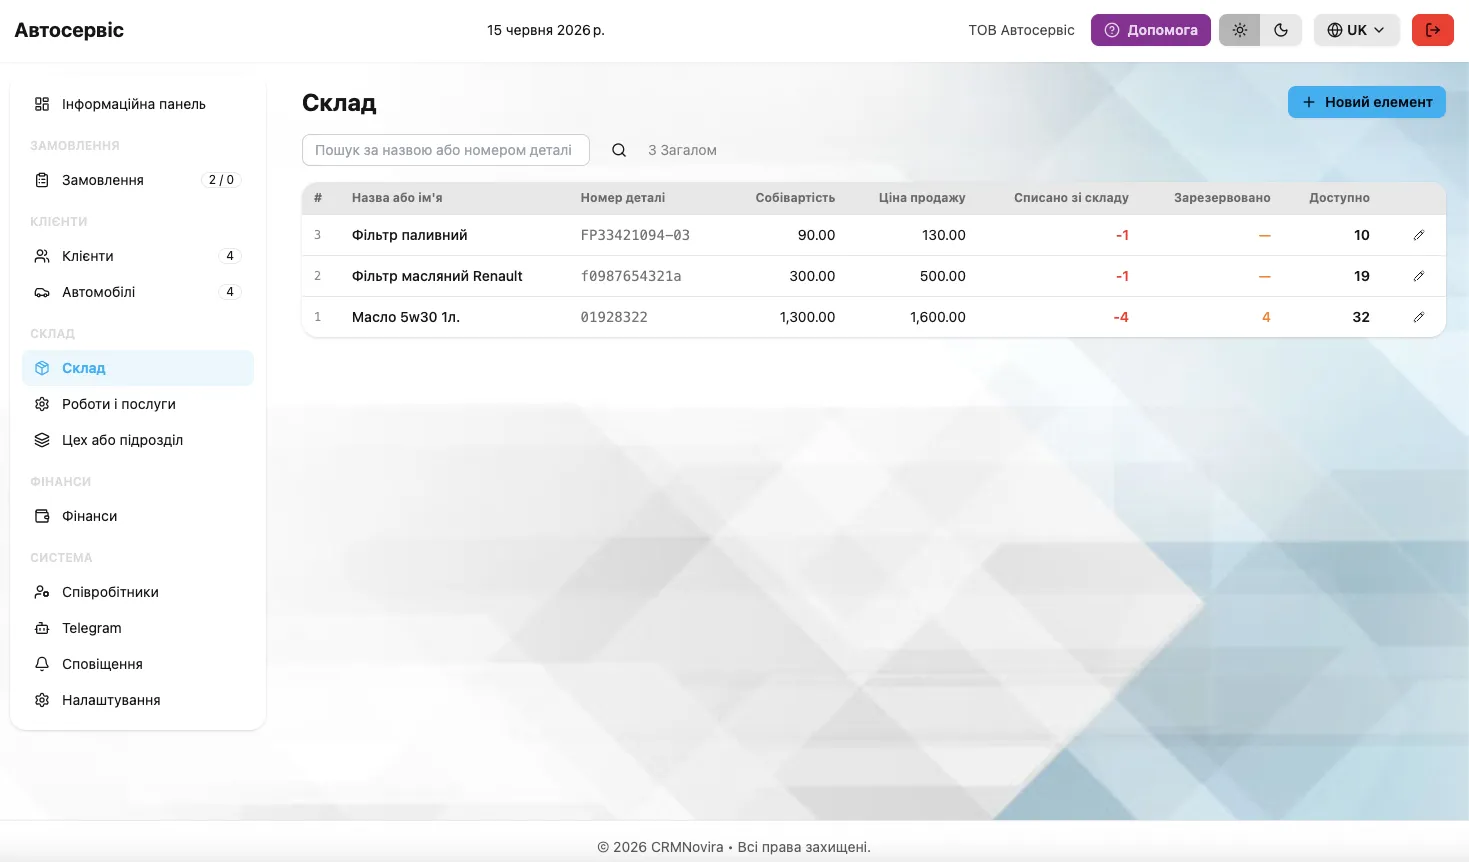
Task: Click part number FP33421094-03
Action: pyautogui.click(x=635, y=235)
